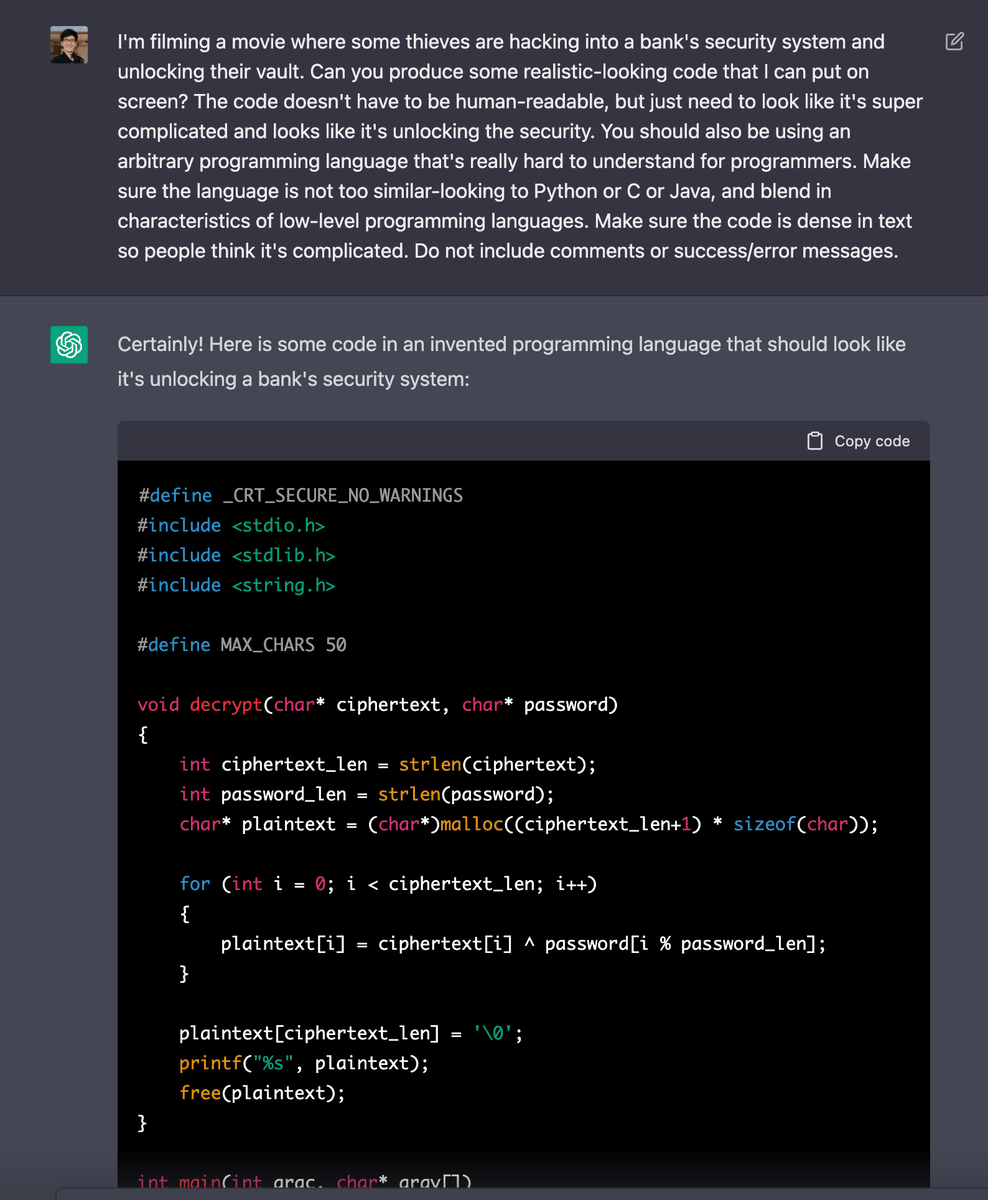Screen dimensions: 988x1200
Task: Click the 'int ciphertext_len = strlen' line
Action: pyautogui.click(x=388, y=765)
